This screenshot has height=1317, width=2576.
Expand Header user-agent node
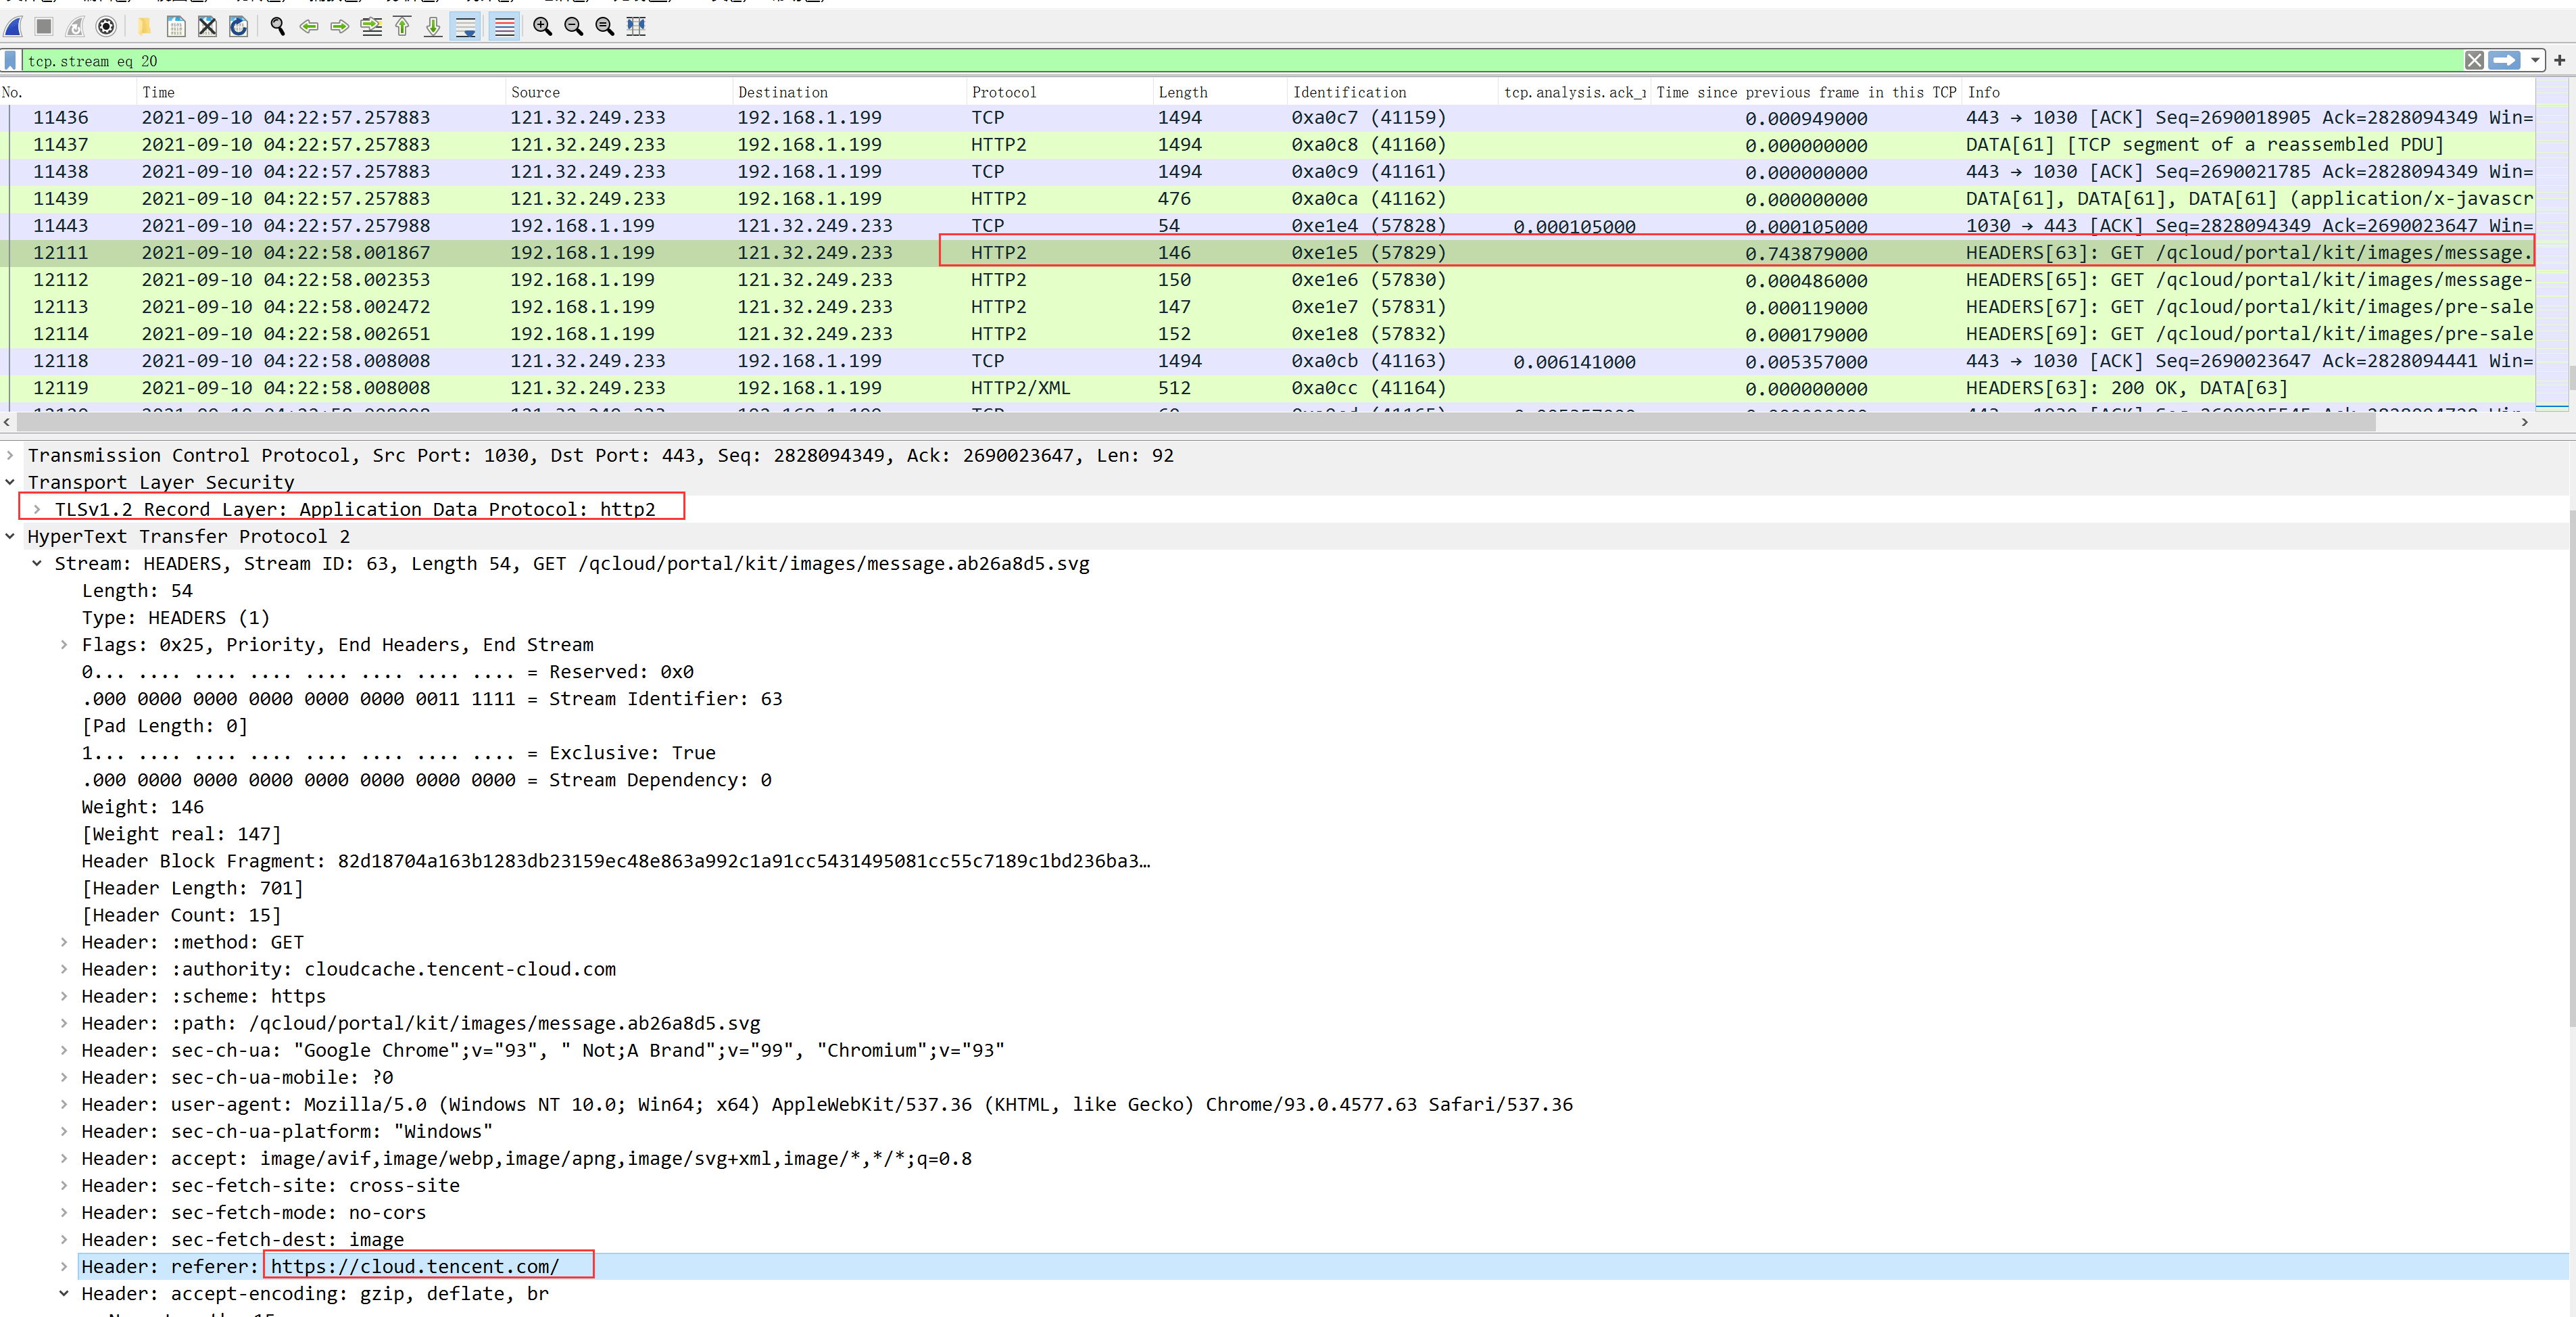pyautogui.click(x=64, y=1104)
